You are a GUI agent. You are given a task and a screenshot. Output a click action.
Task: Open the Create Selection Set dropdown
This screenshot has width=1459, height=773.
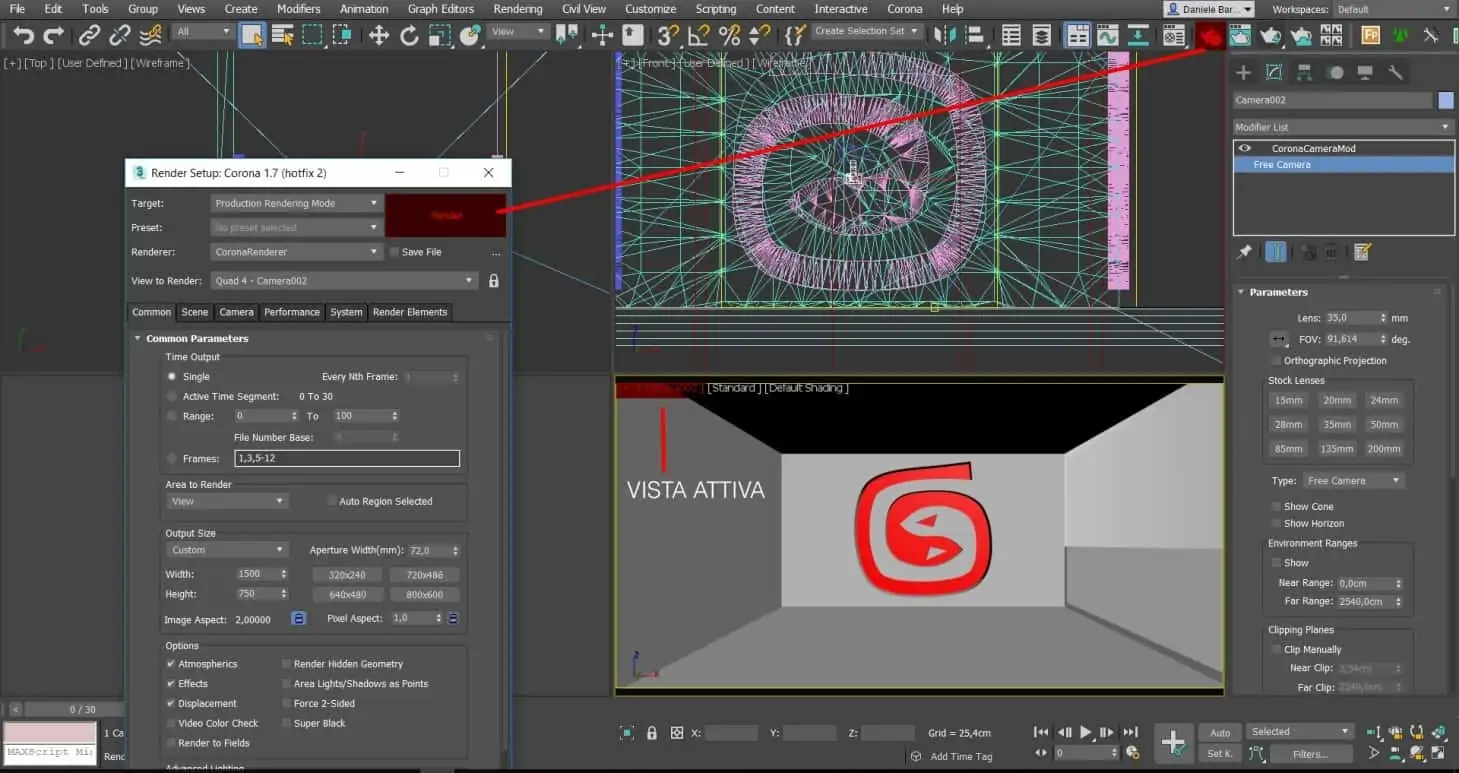tap(866, 31)
